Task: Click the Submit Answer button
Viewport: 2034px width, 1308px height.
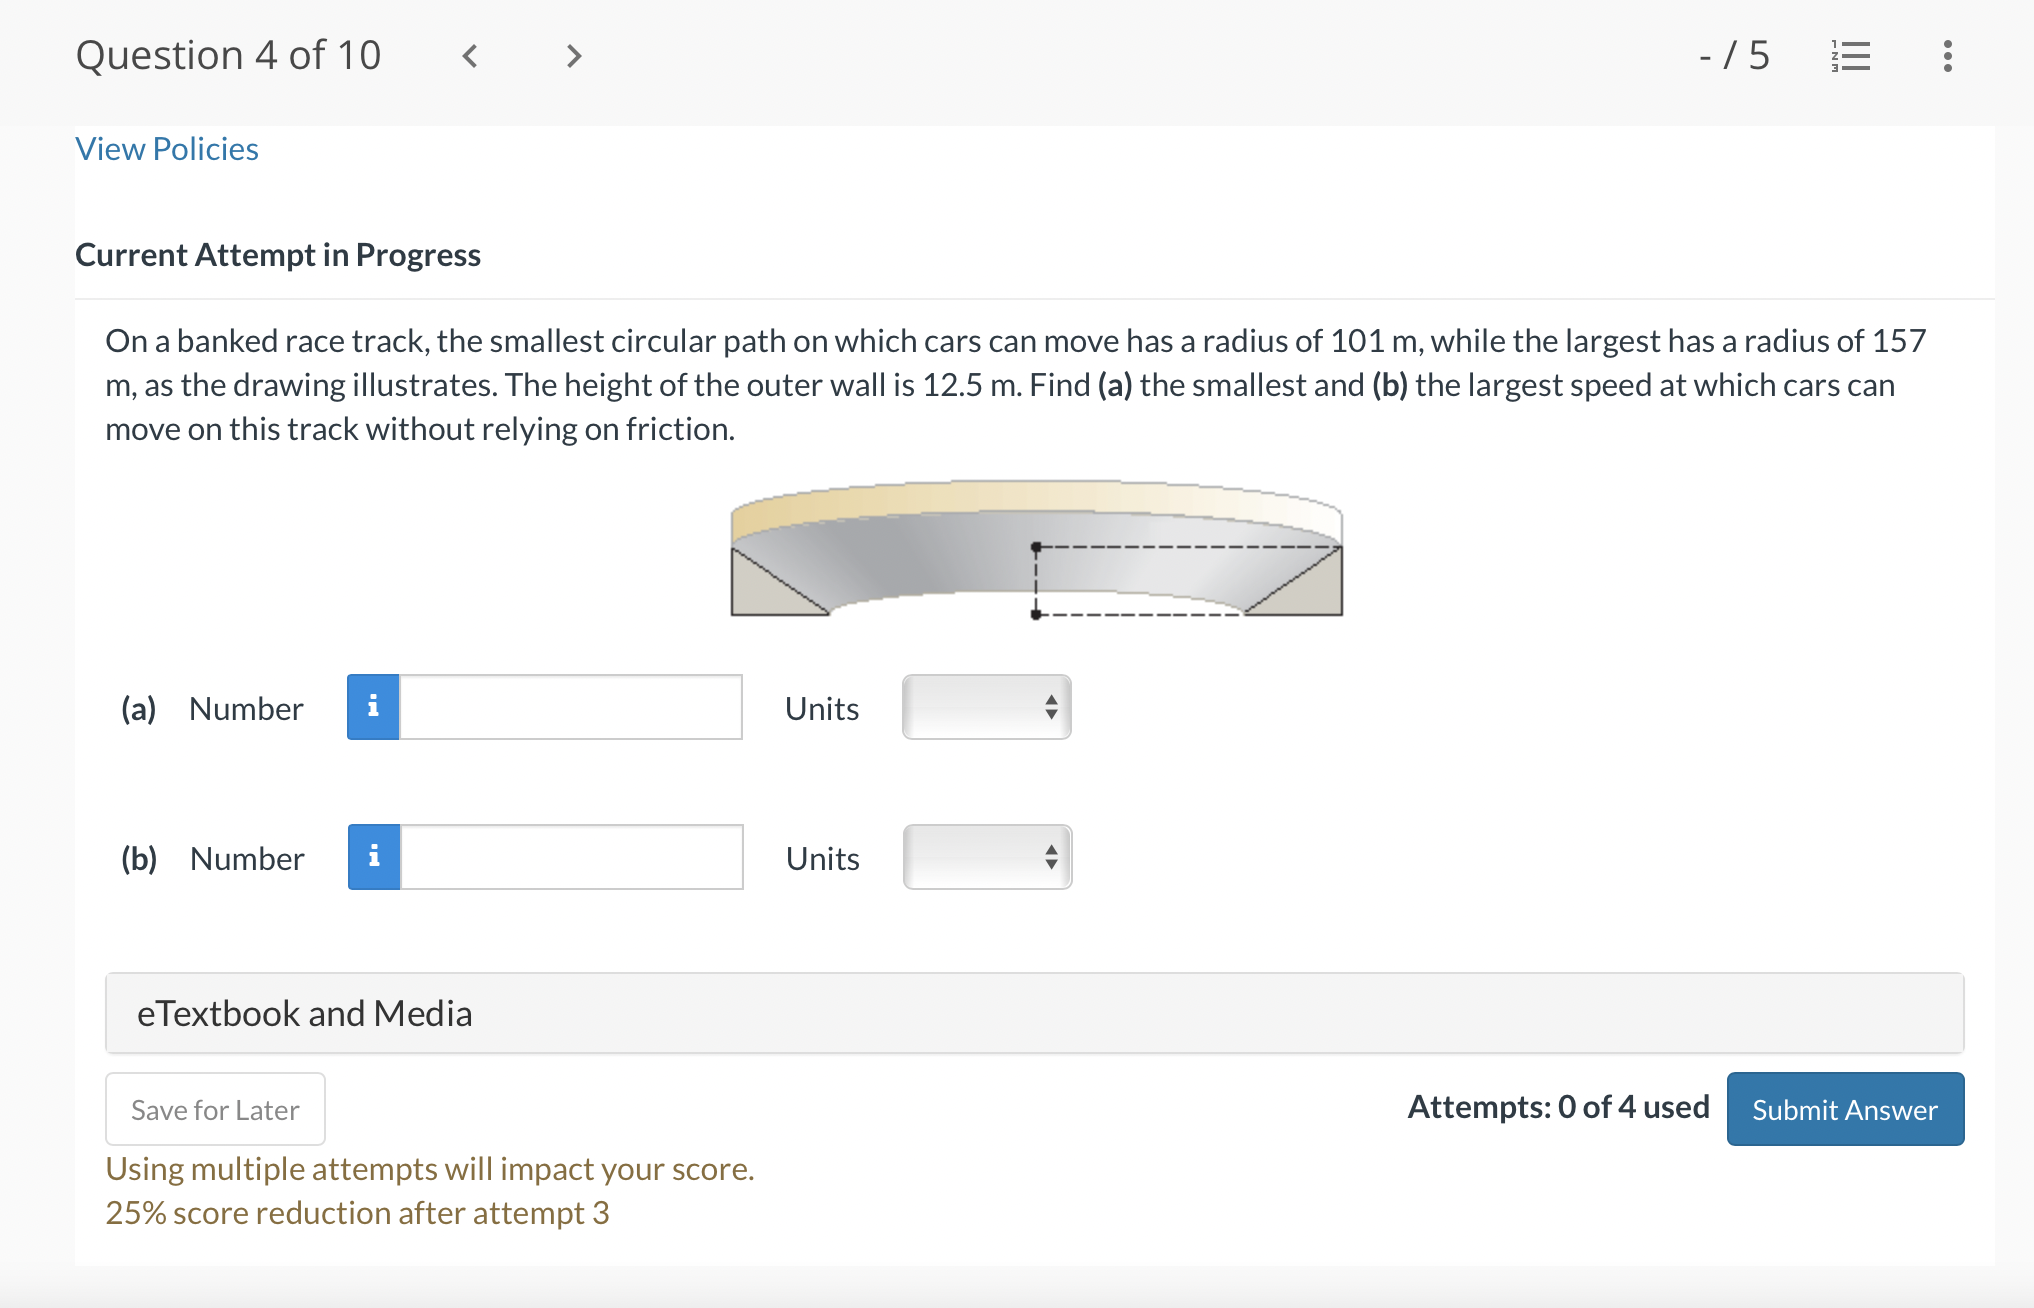Action: (1845, 1109)
